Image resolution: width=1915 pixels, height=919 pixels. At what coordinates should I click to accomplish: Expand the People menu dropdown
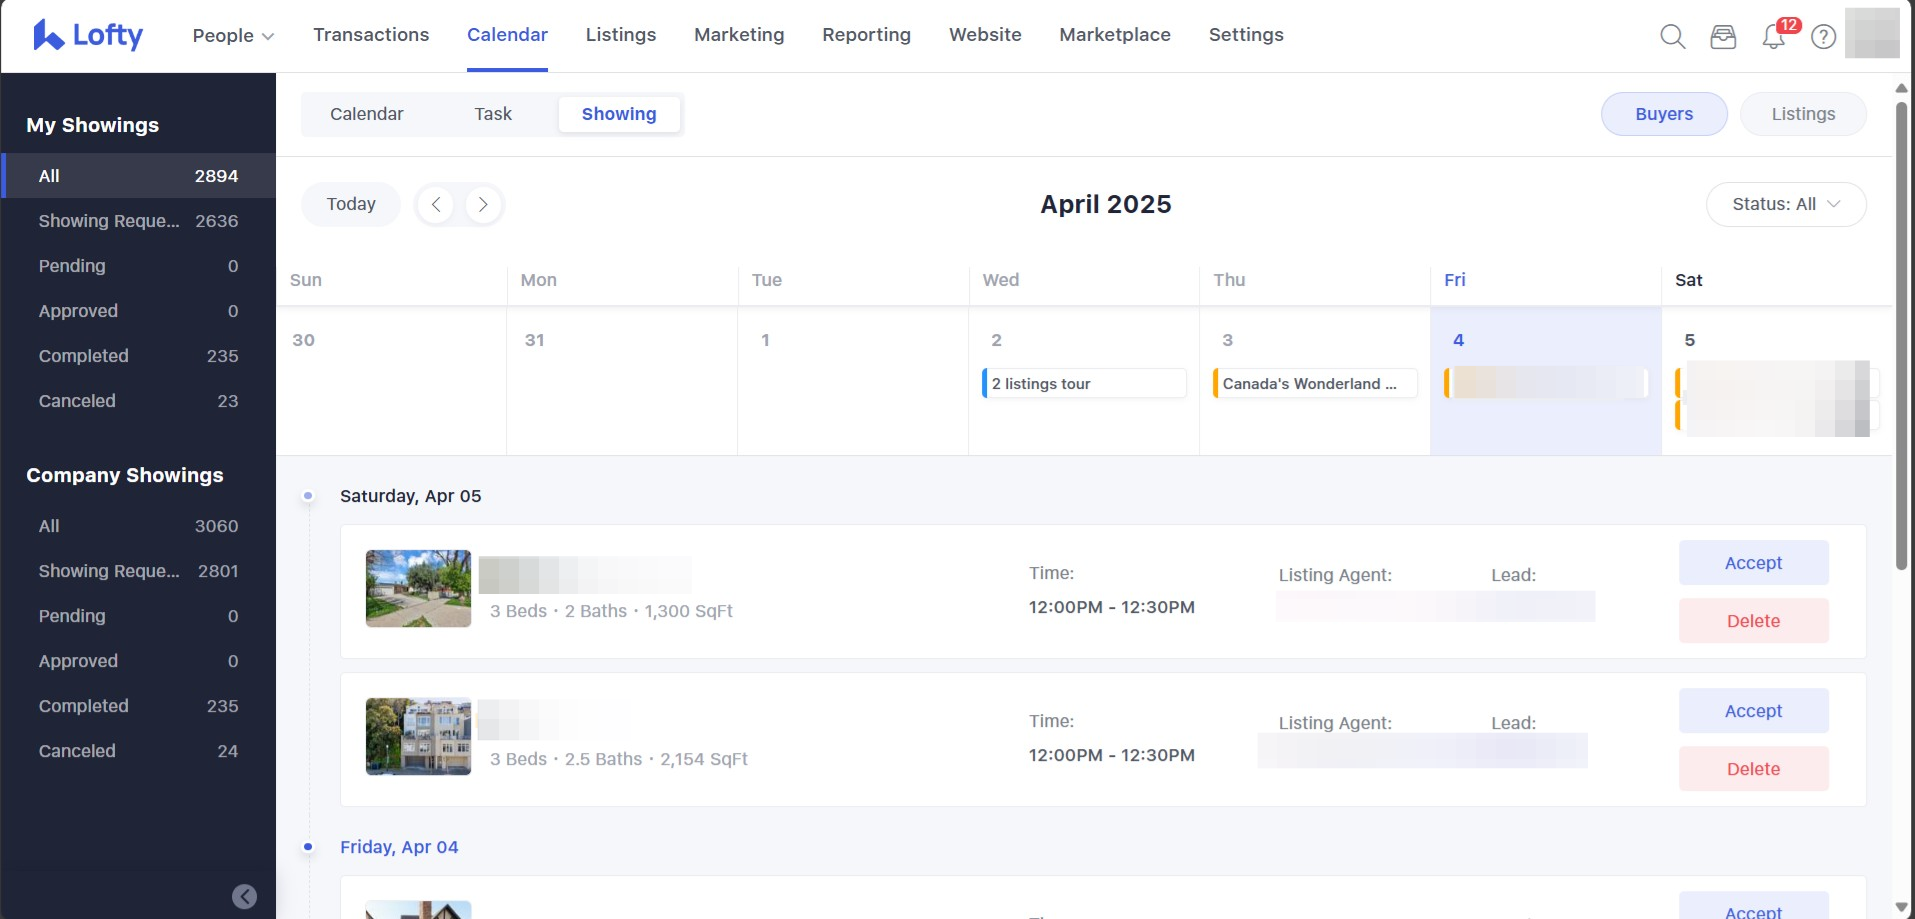coord(233,36)
